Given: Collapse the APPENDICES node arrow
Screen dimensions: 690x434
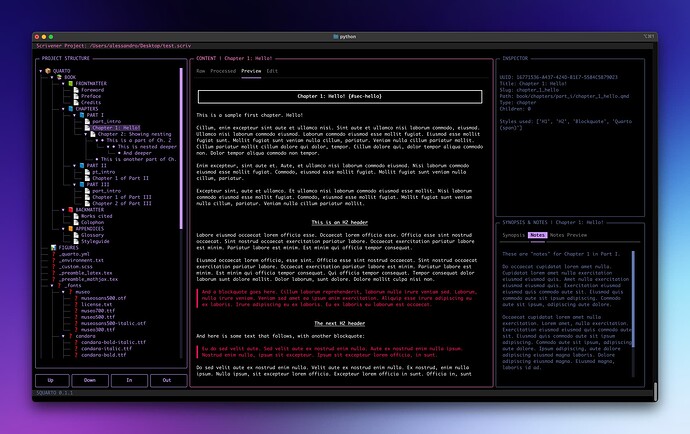Looking at the screenshot, I should [x=63, y=228].
